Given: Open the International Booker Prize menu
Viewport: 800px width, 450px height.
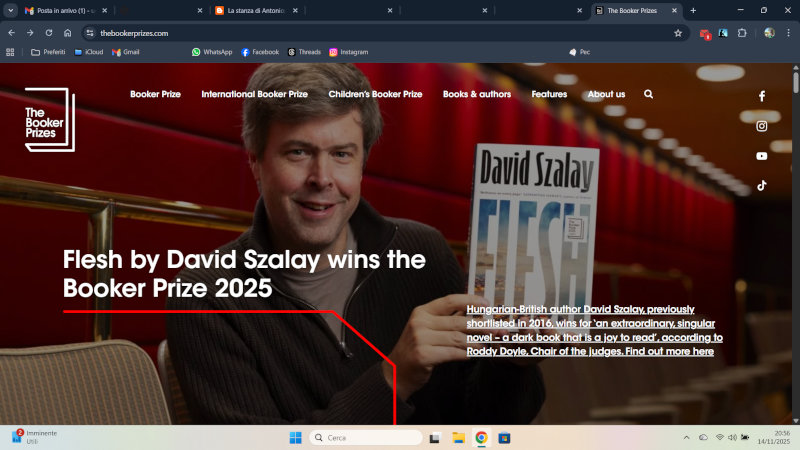Looking at the screenshot, I should [254, 94].
